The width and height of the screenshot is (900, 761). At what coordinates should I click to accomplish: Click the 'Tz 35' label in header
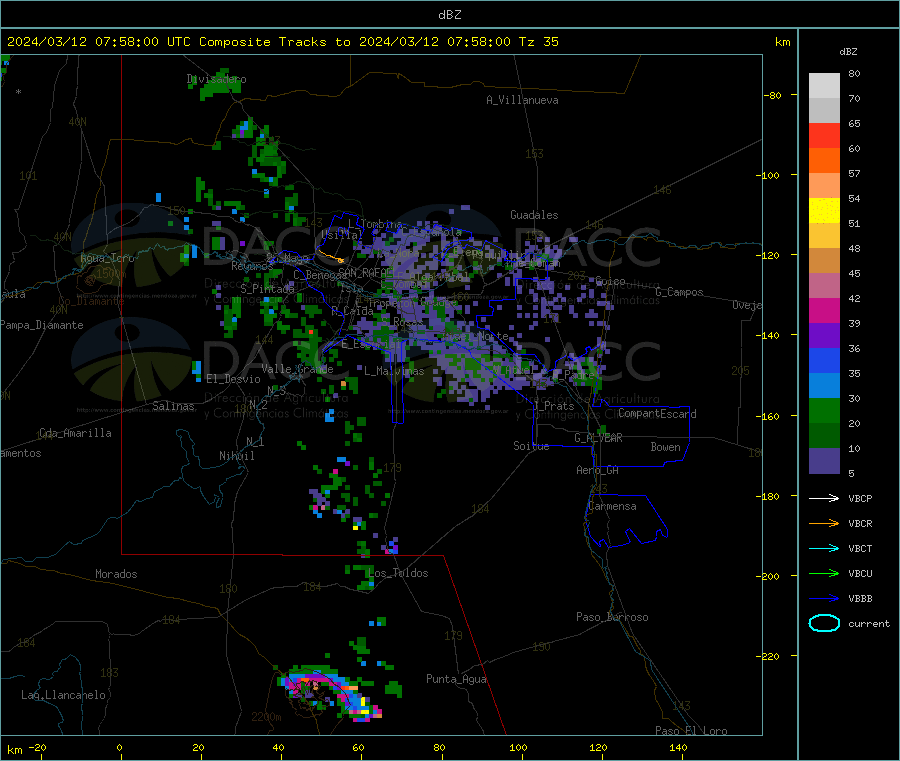(539, 42)
